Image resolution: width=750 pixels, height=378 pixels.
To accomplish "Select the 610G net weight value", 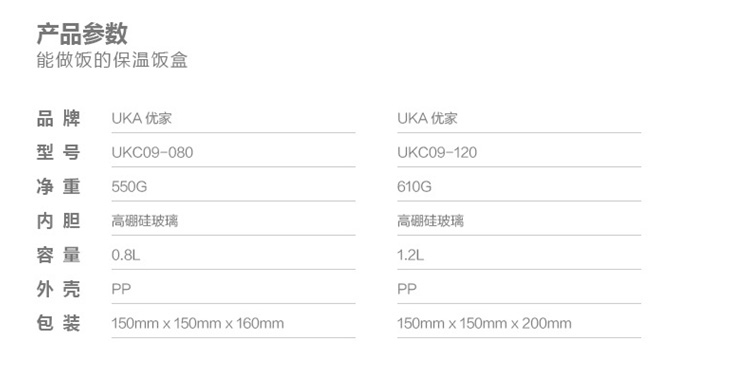I will coord(414,187).
